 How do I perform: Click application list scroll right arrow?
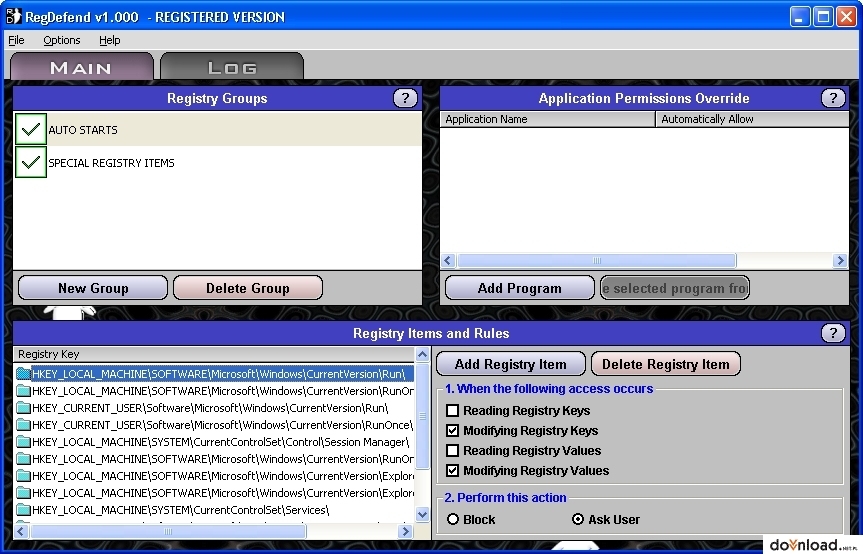coord(840,260)
